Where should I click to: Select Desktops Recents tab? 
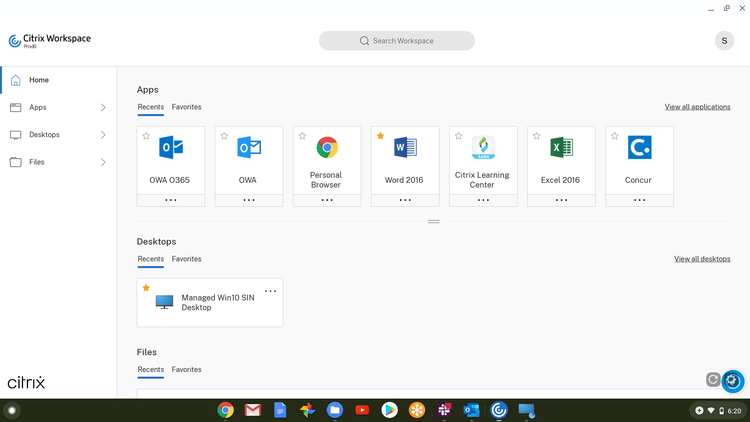(x=151, y=259)
